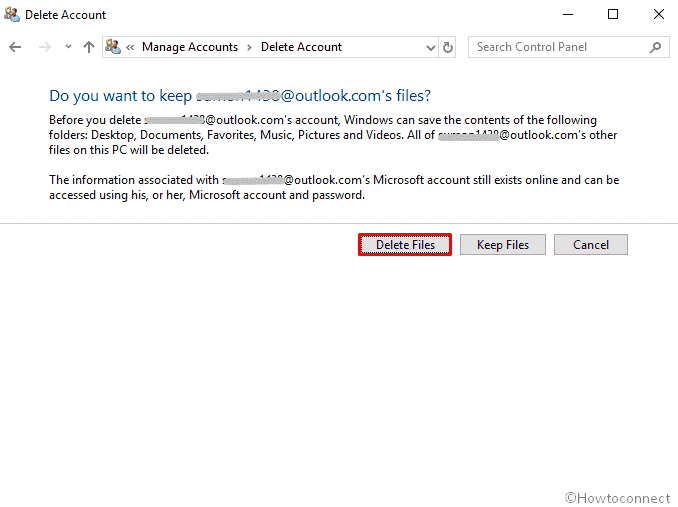Expand hidden breadcrumb levels chevron

click(130, 47)
